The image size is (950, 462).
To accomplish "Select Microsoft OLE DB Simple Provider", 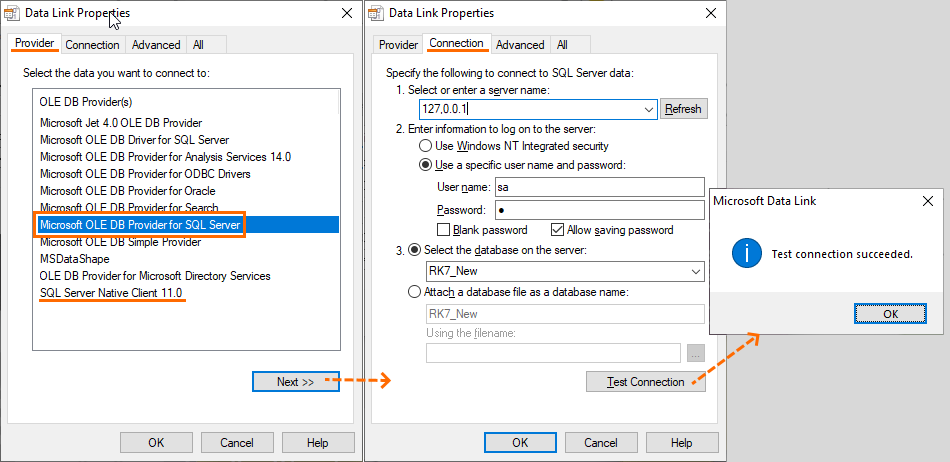I will pyautogui.click(x=121, y=242).
